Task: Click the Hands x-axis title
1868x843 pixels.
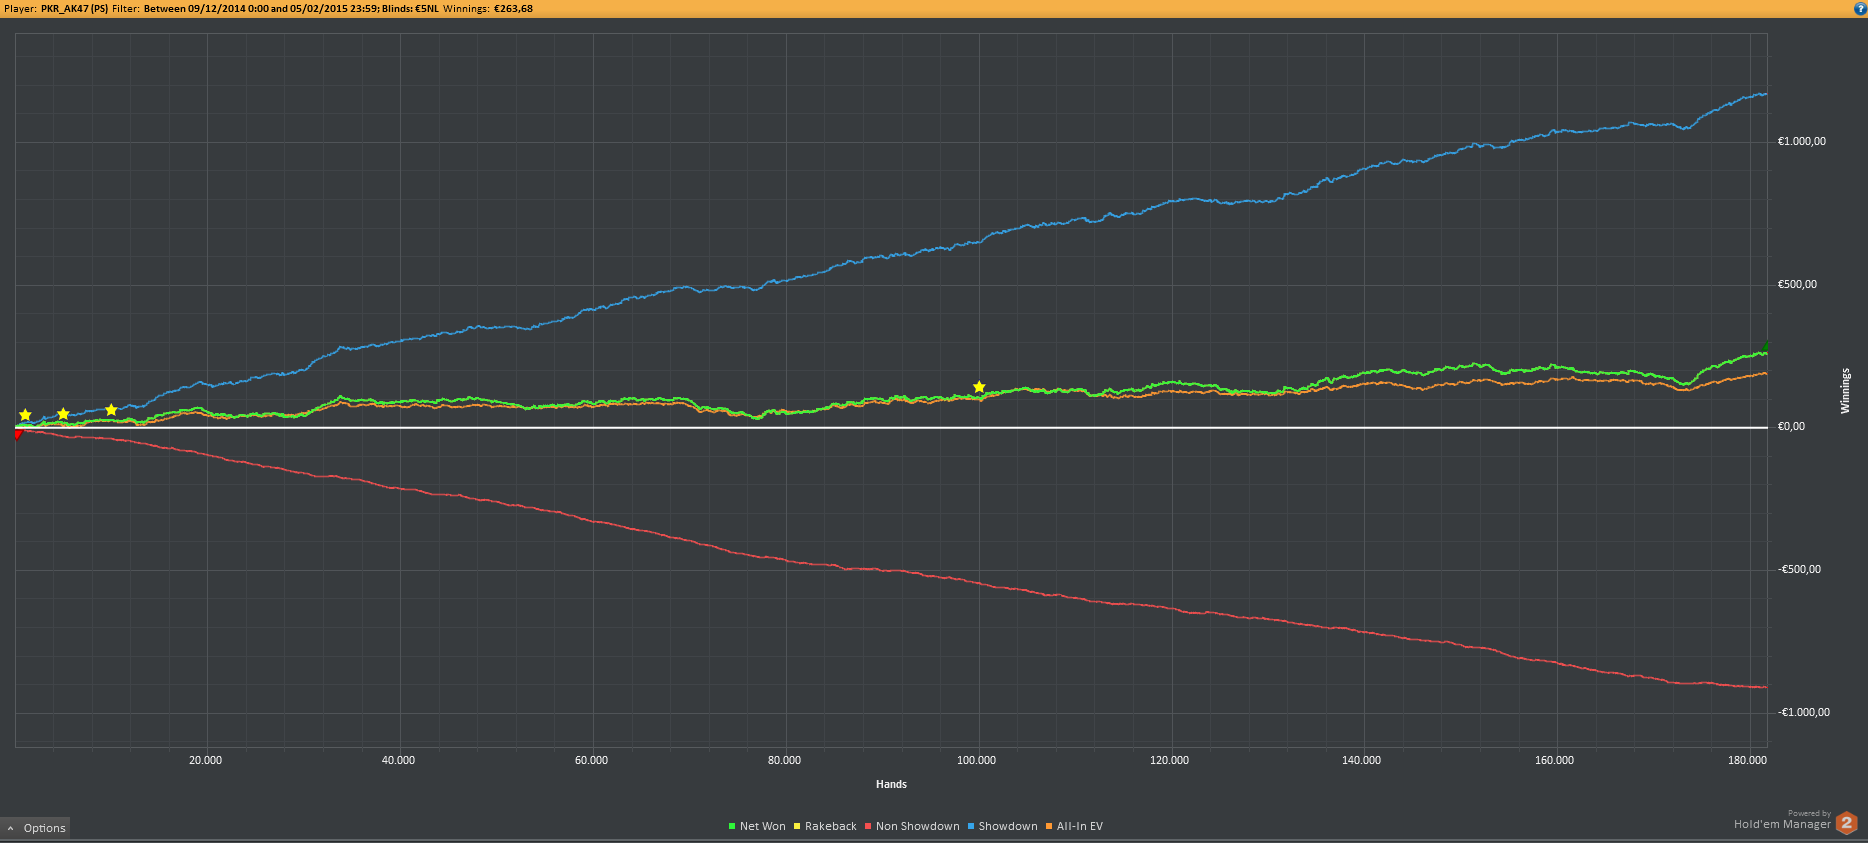Action: [x=891, y=784]
